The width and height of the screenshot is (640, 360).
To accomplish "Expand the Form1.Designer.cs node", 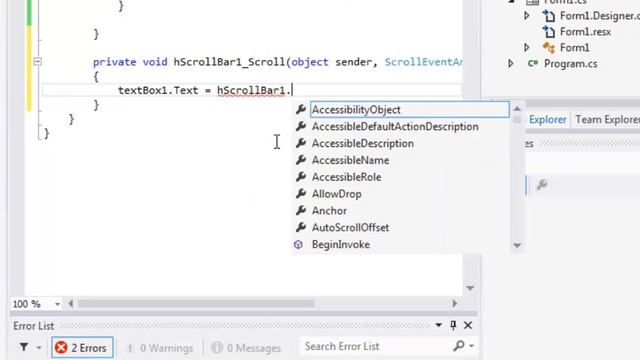I will tap(527, 16).
